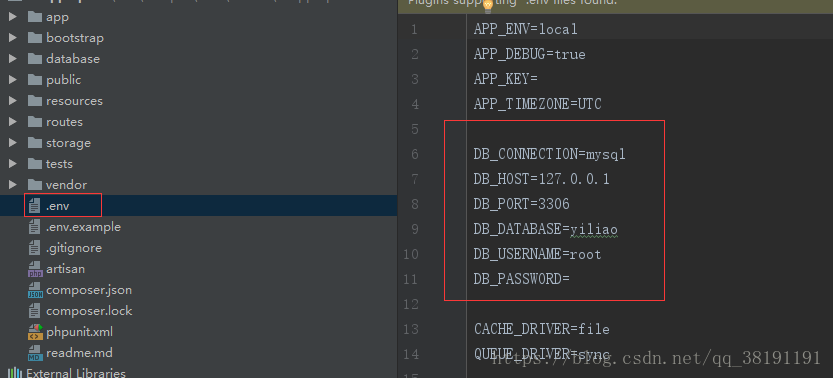The width and height of the screenshot is (833, 378).
Task: Click the composer.json JSON icon
Action: [35, 290]
